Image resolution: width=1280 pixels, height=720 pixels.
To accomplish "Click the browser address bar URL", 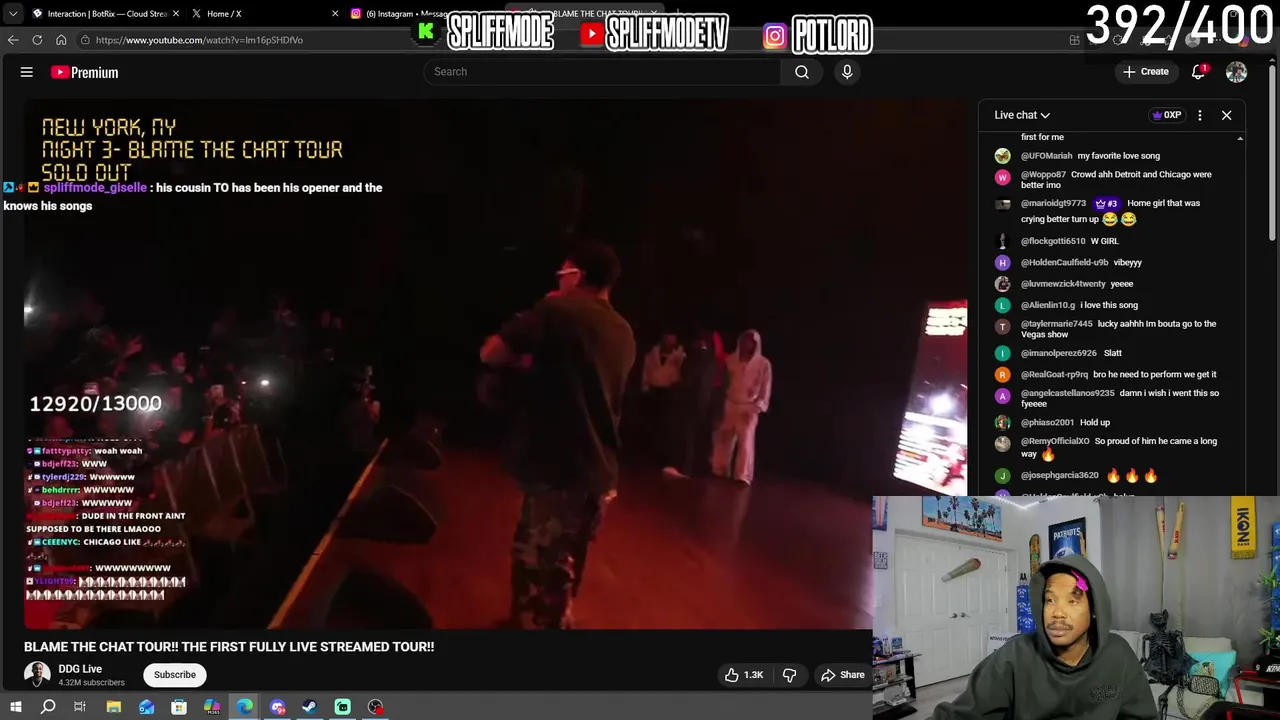I will (199, 40).
